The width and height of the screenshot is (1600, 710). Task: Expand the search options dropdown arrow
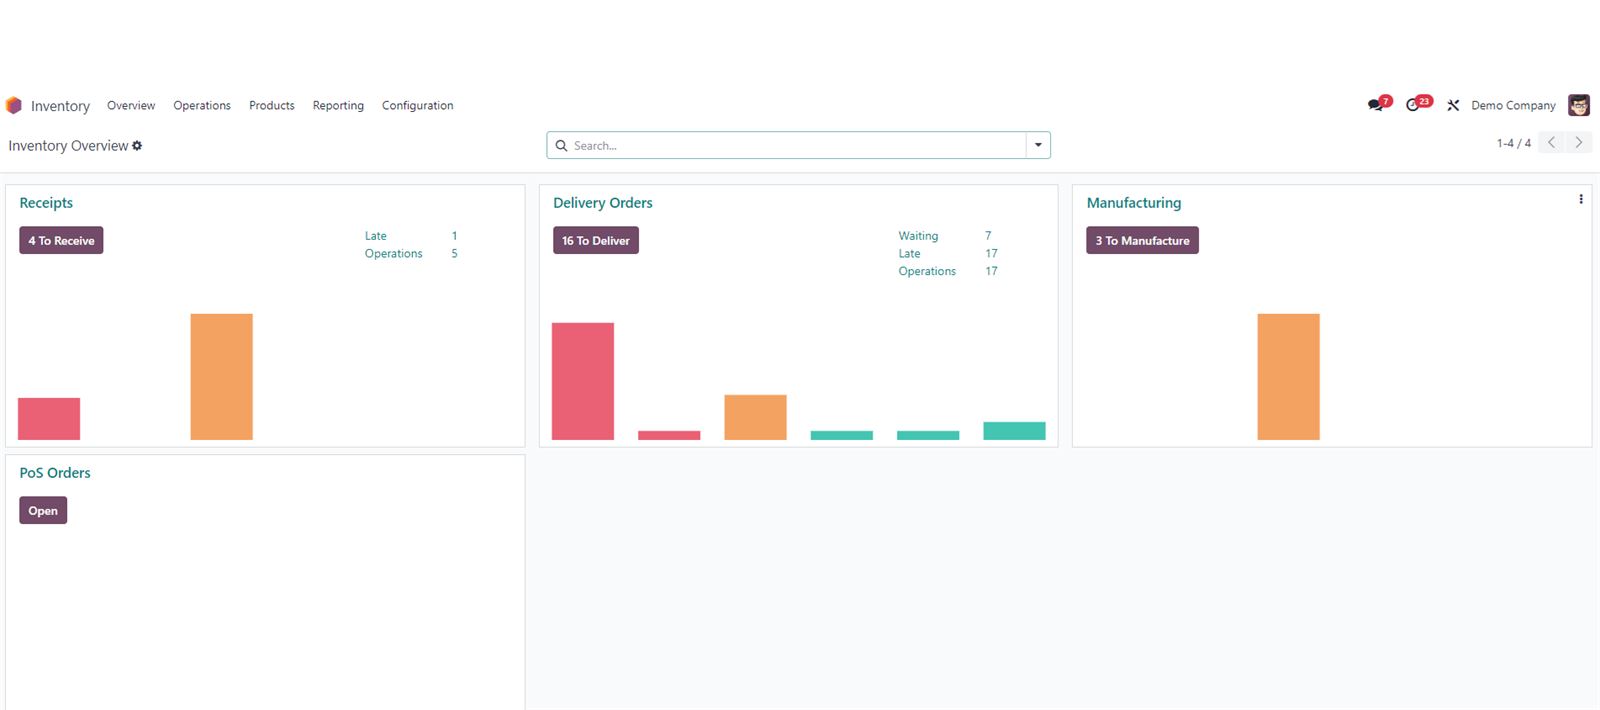tap(1038, 146)
